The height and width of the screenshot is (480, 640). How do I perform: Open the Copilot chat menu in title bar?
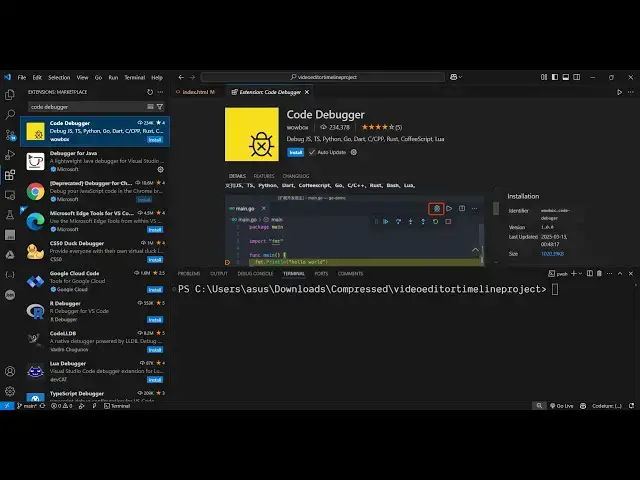456,77
